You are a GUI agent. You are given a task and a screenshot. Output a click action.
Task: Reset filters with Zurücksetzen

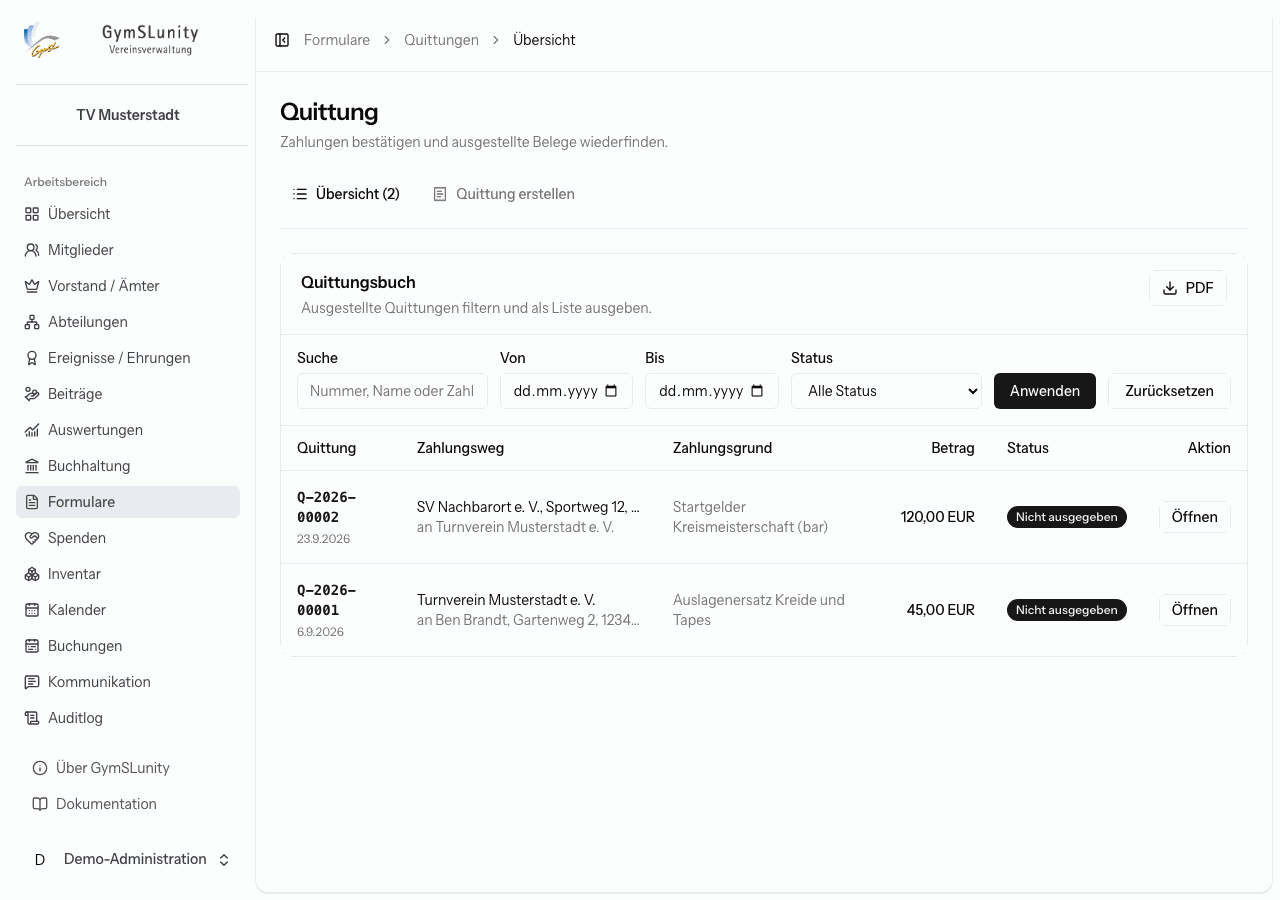pyautogui.click(x=1169, y=391)
